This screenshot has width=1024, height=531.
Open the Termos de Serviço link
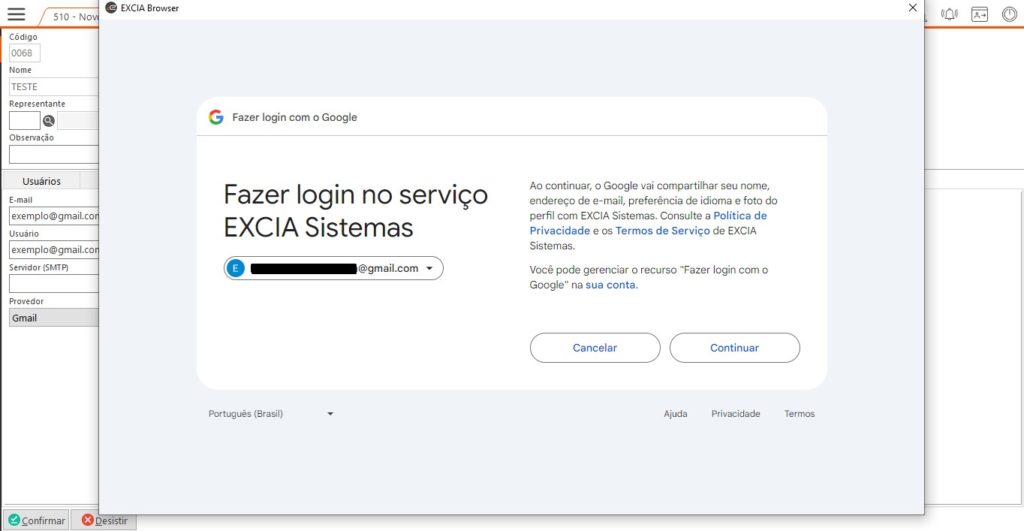click(661, 231)
